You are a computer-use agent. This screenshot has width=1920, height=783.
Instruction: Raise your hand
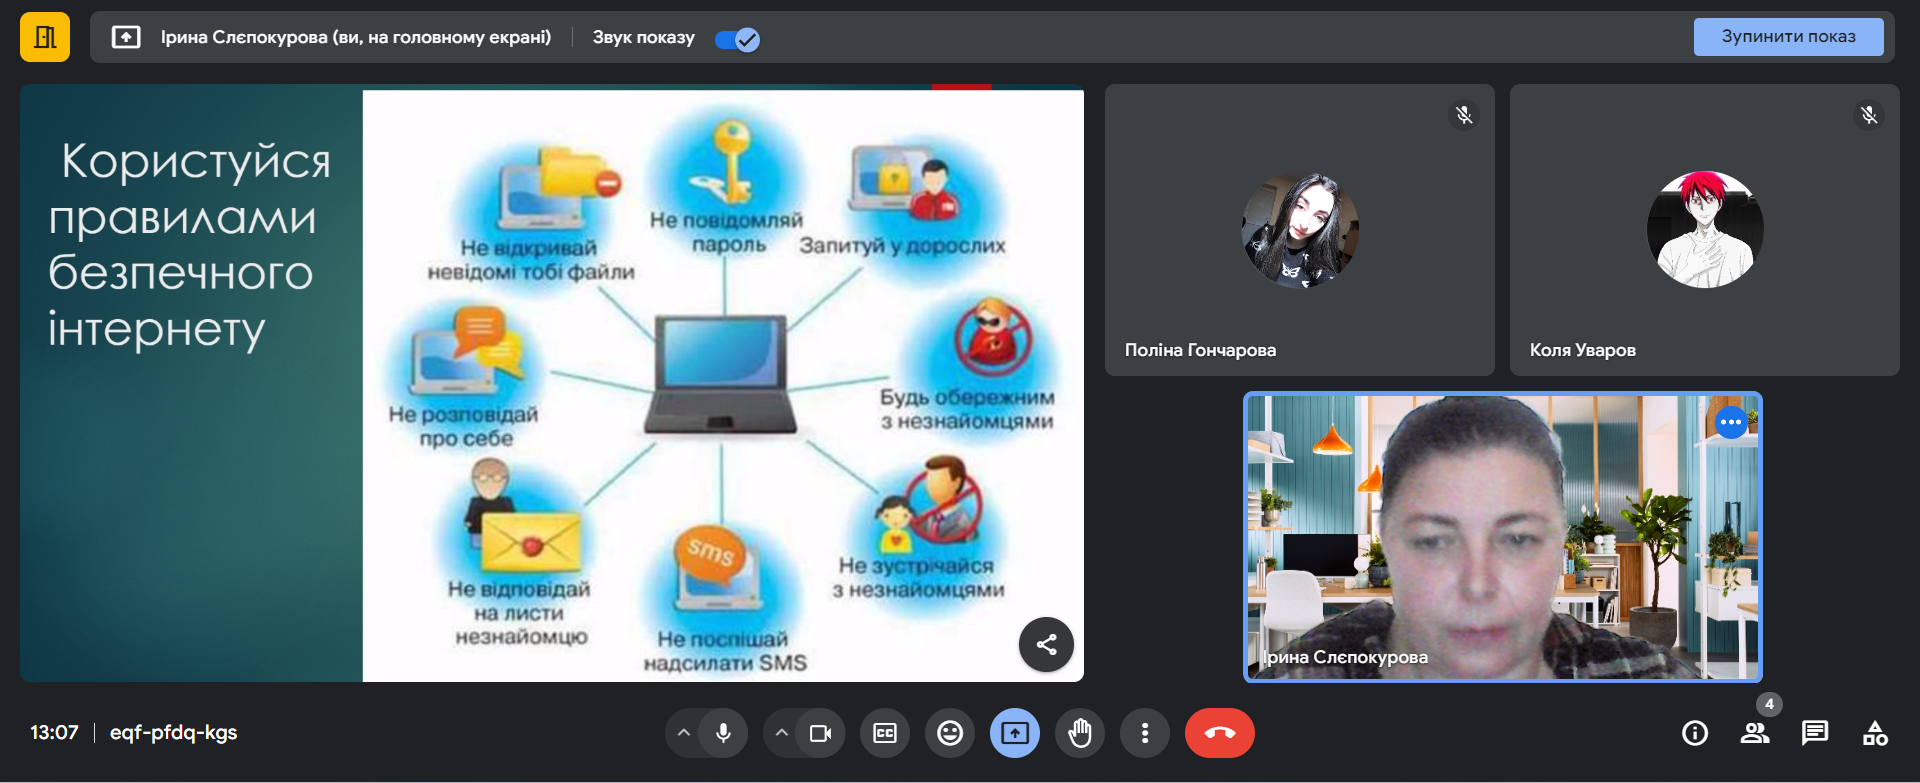1080,733
